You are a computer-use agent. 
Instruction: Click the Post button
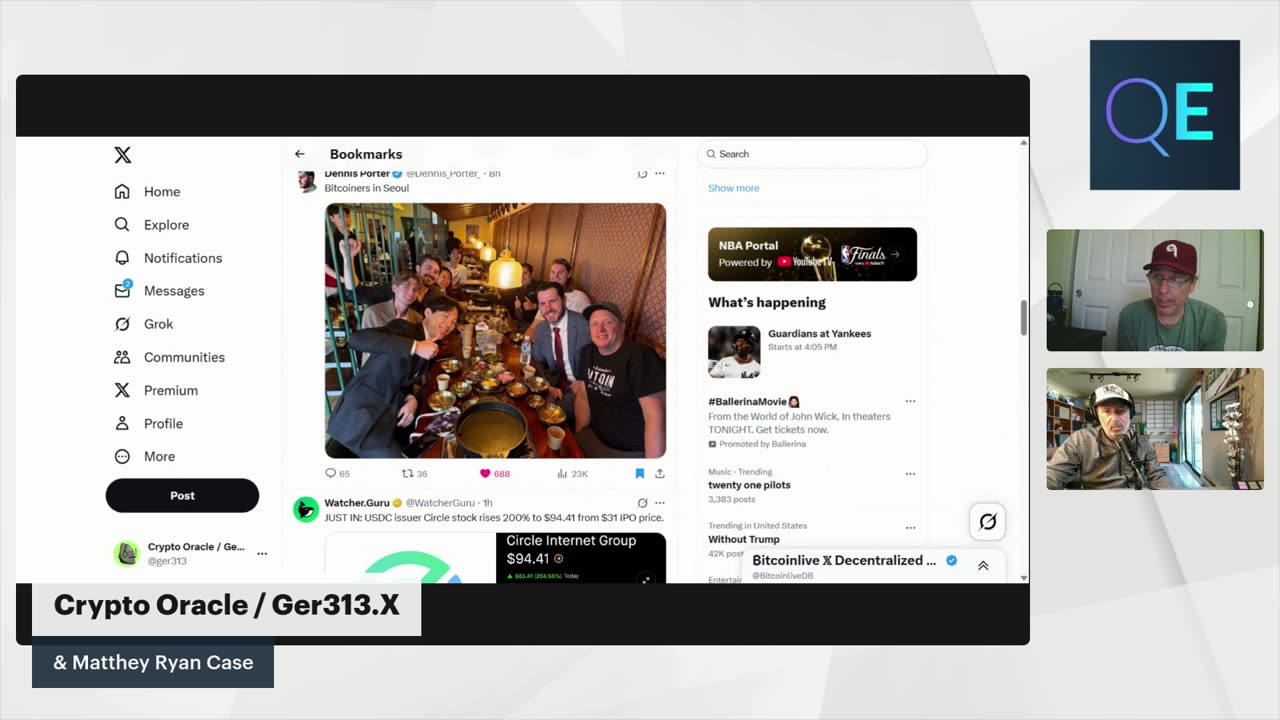pos(182,495)
